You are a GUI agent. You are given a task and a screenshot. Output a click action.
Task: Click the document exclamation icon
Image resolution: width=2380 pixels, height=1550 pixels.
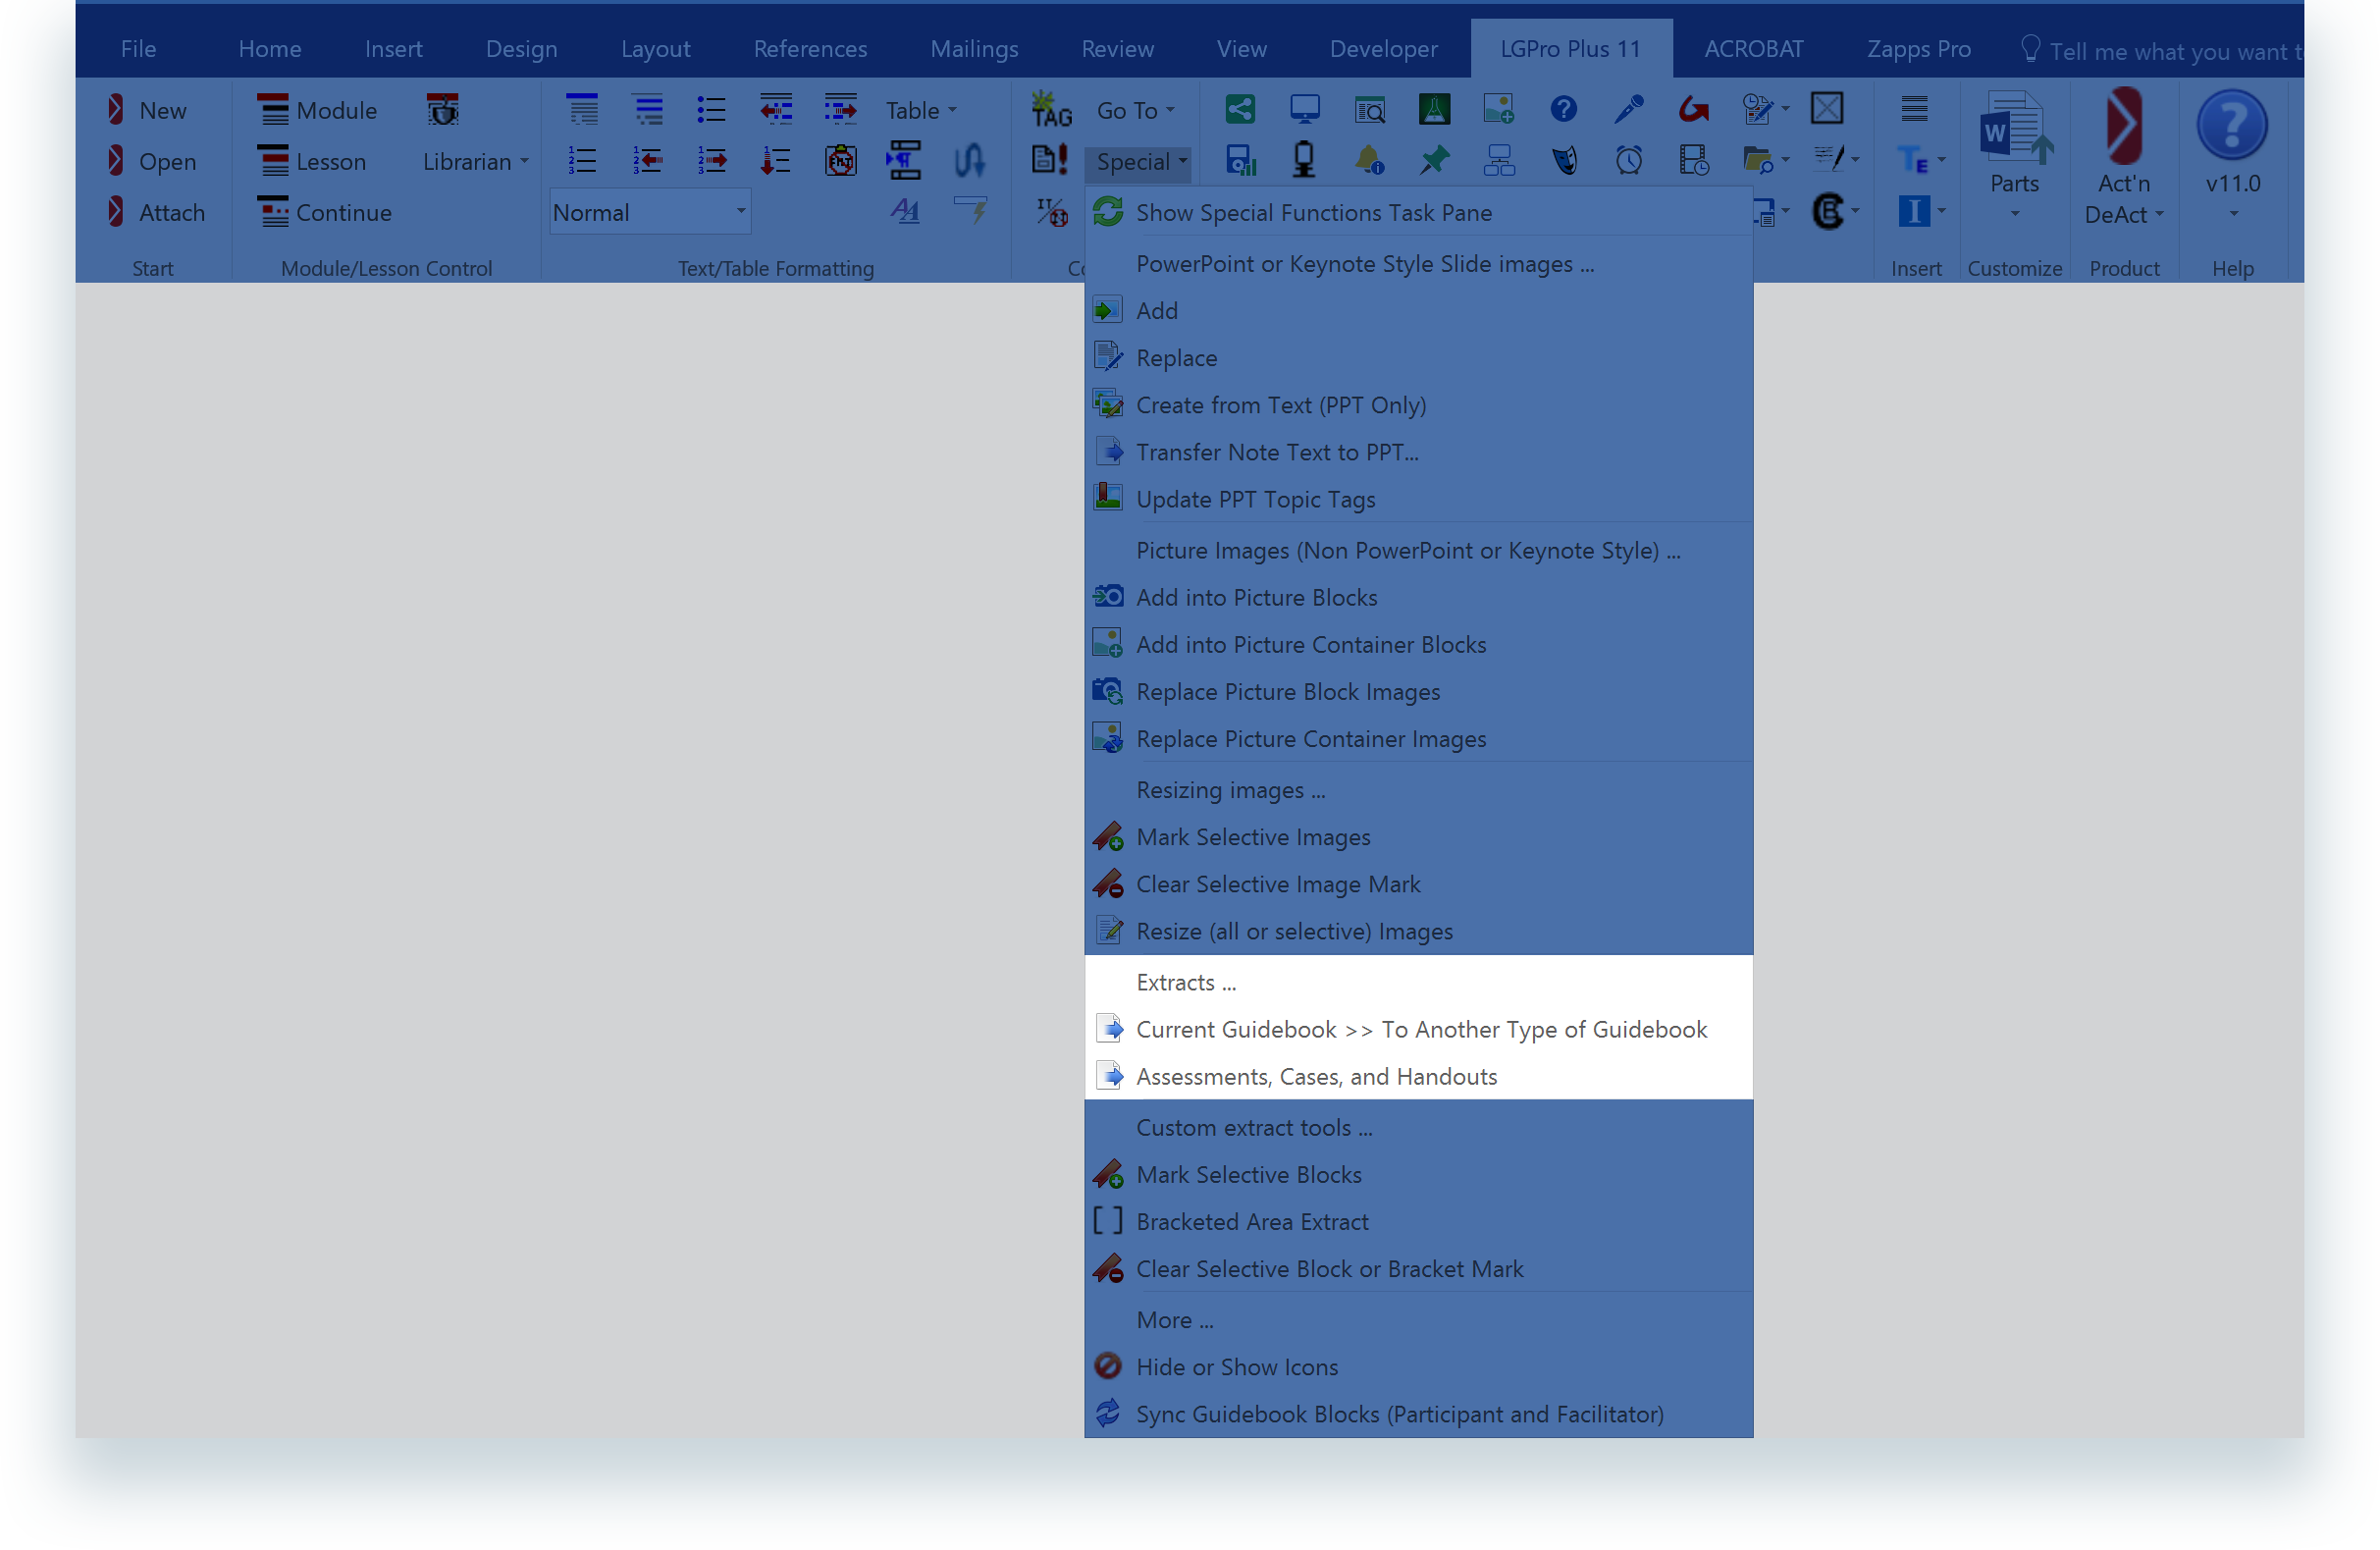pos(1050,160)
